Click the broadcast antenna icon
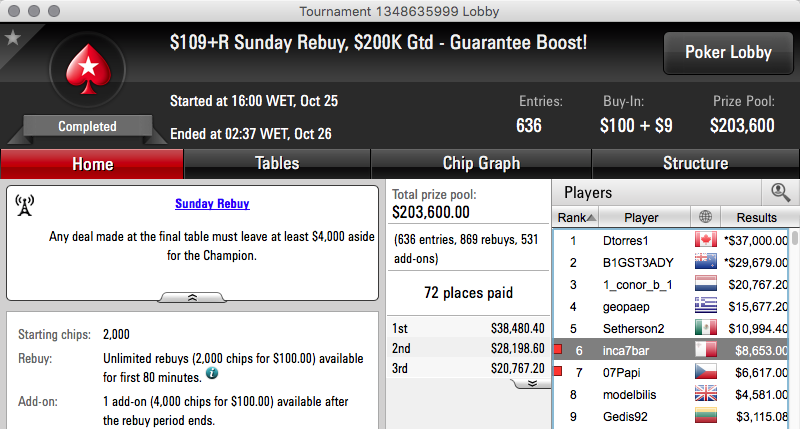 click(24, 205)
